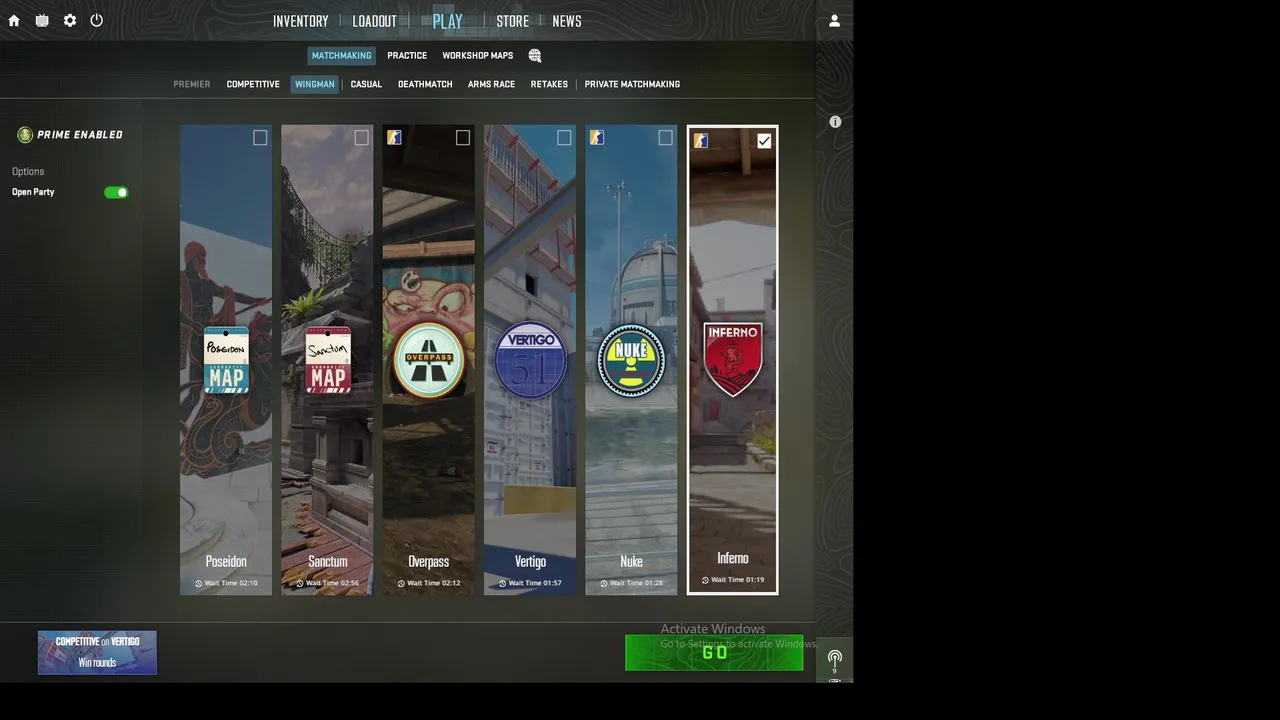Viewport: 1280px width, 720px height.
Task: Click the Poseidon map name label
Action: [226, 562]
